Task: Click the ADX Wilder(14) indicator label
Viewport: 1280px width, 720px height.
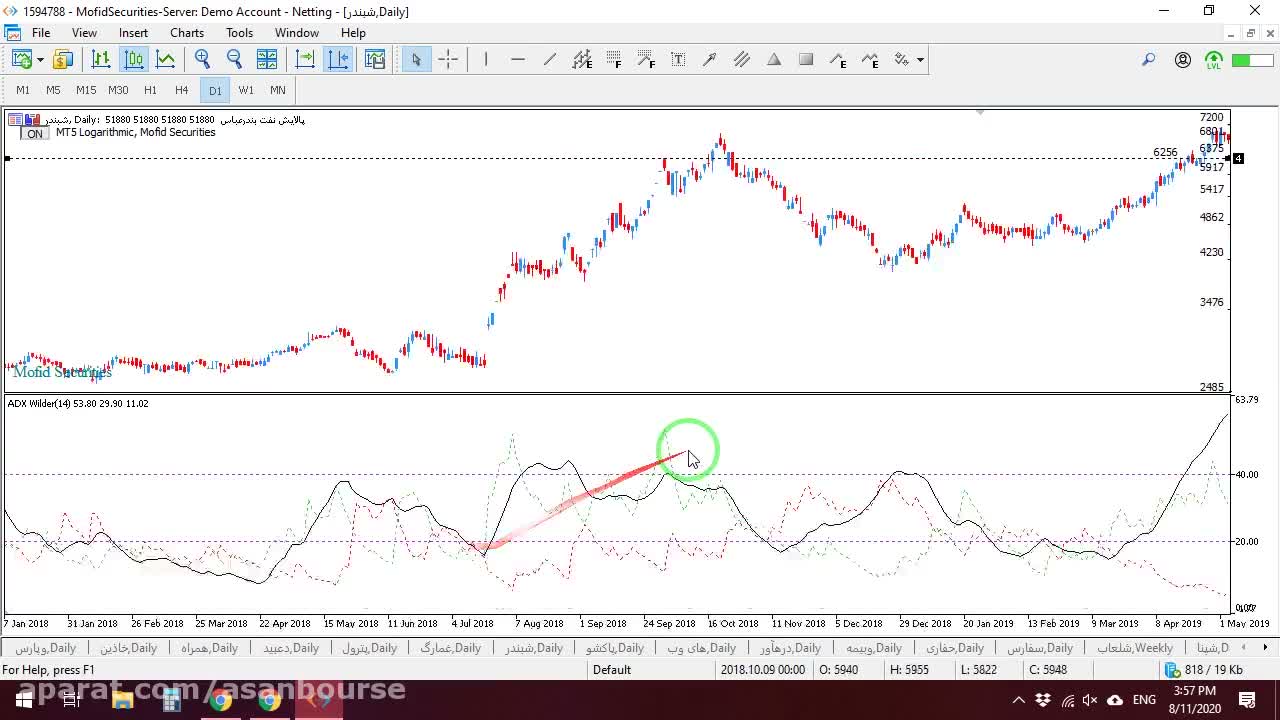Action: point(78,404)
